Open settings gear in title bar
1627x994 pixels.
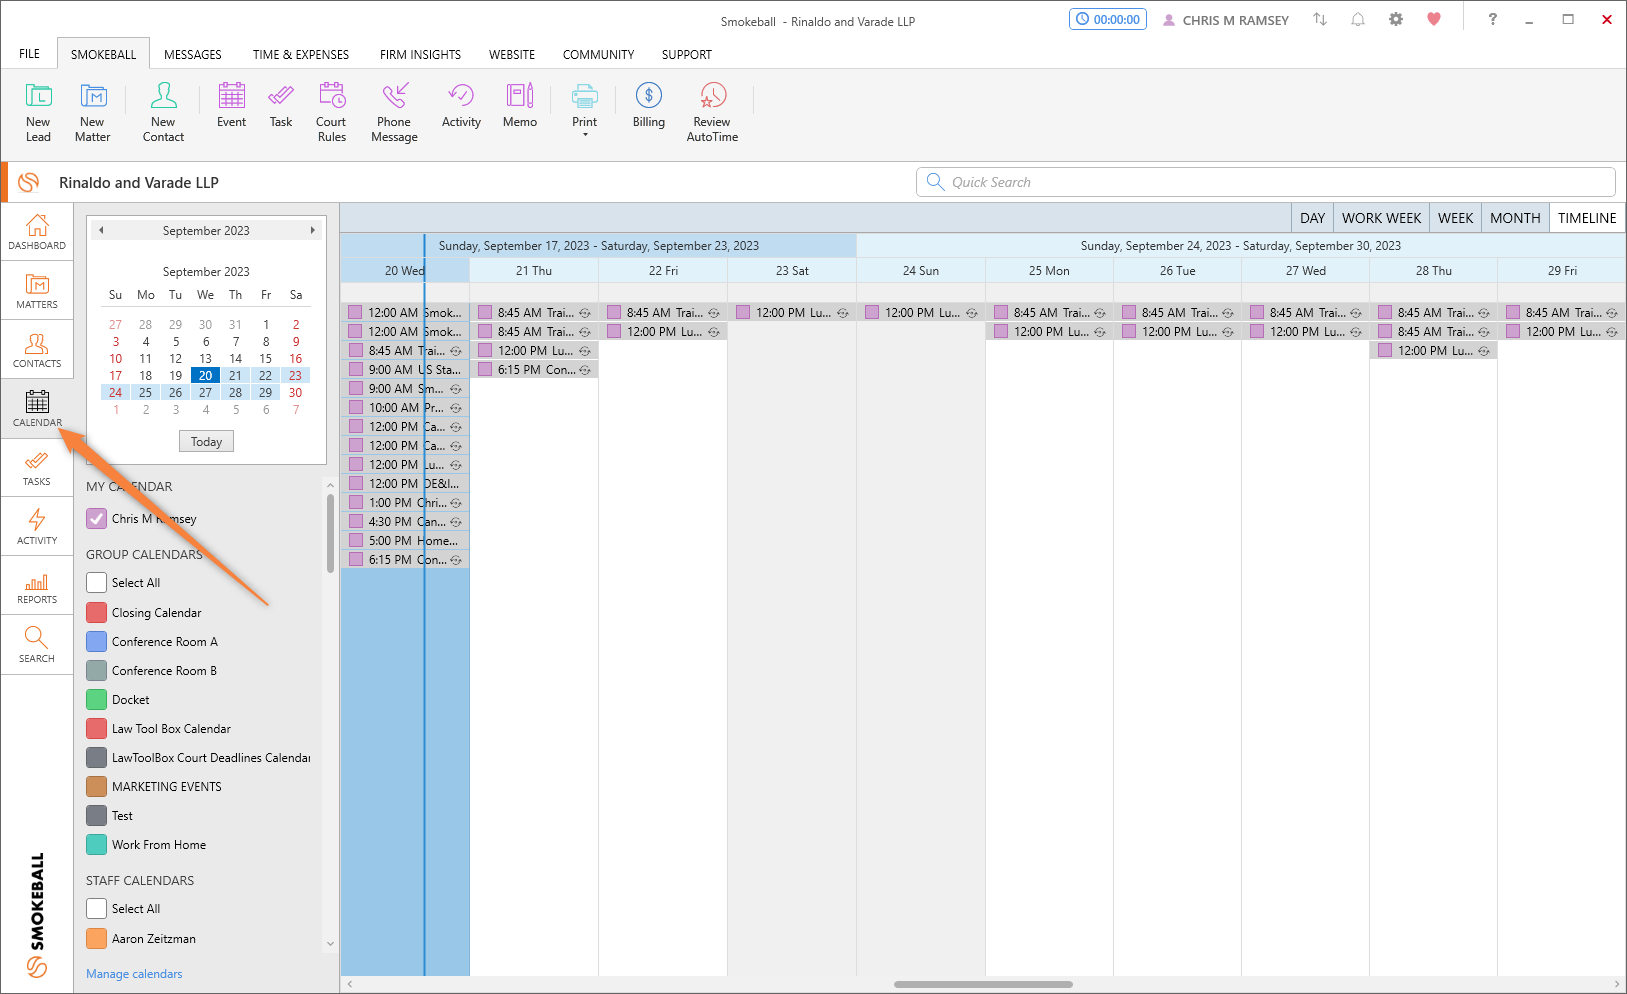(1396, 20)
